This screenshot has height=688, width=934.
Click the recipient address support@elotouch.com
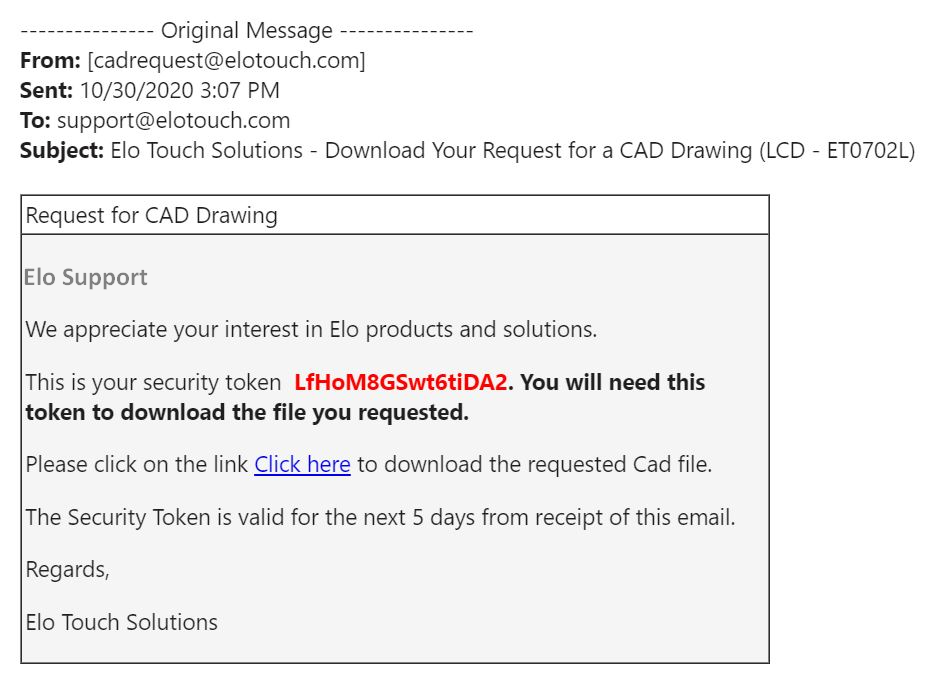pos(173,120)
